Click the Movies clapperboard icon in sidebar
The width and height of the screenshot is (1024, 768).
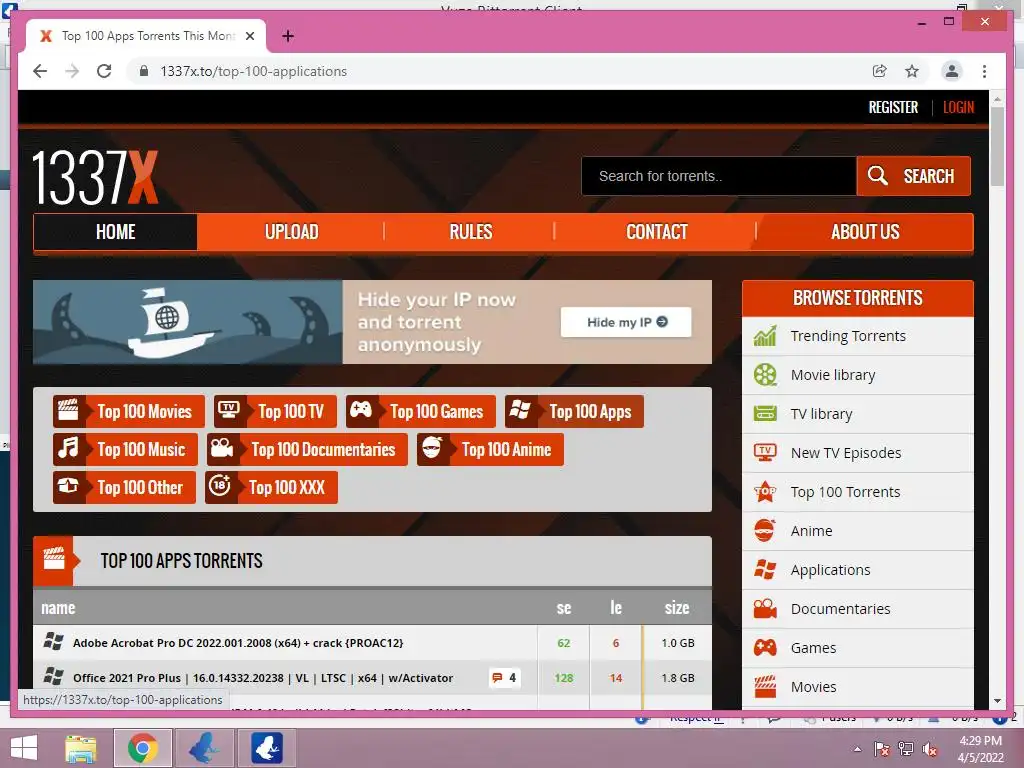pyautogui.click(x=765, y=686)
